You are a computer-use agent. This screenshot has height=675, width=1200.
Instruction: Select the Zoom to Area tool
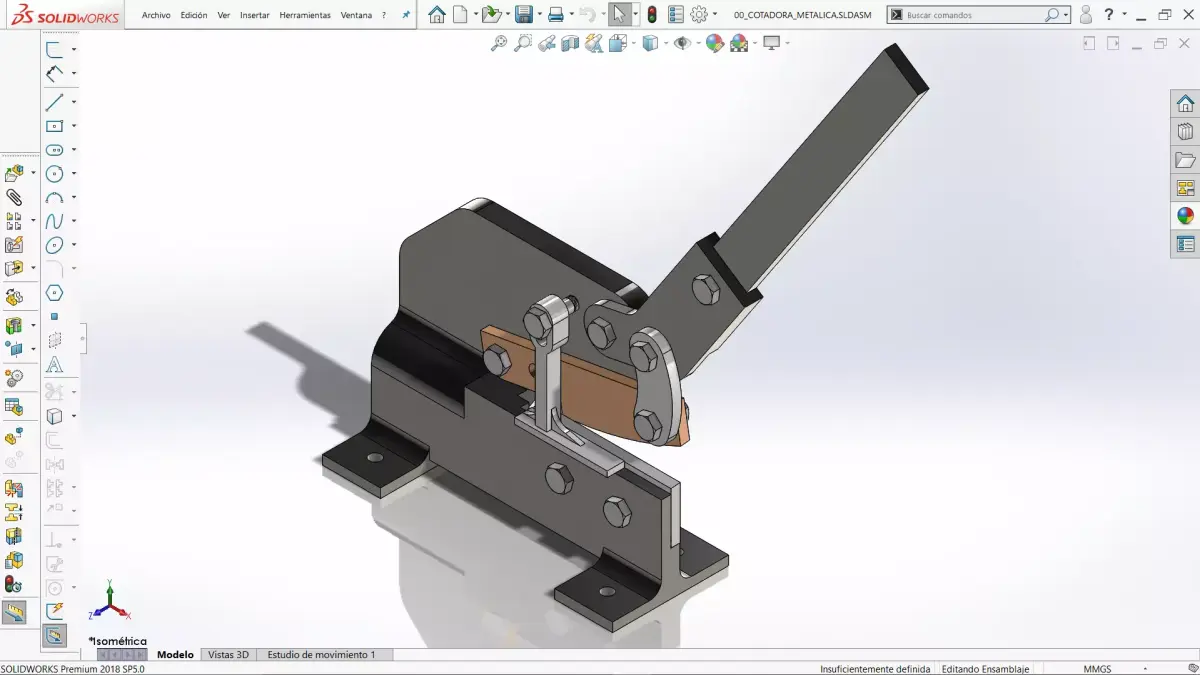[523, 43]
